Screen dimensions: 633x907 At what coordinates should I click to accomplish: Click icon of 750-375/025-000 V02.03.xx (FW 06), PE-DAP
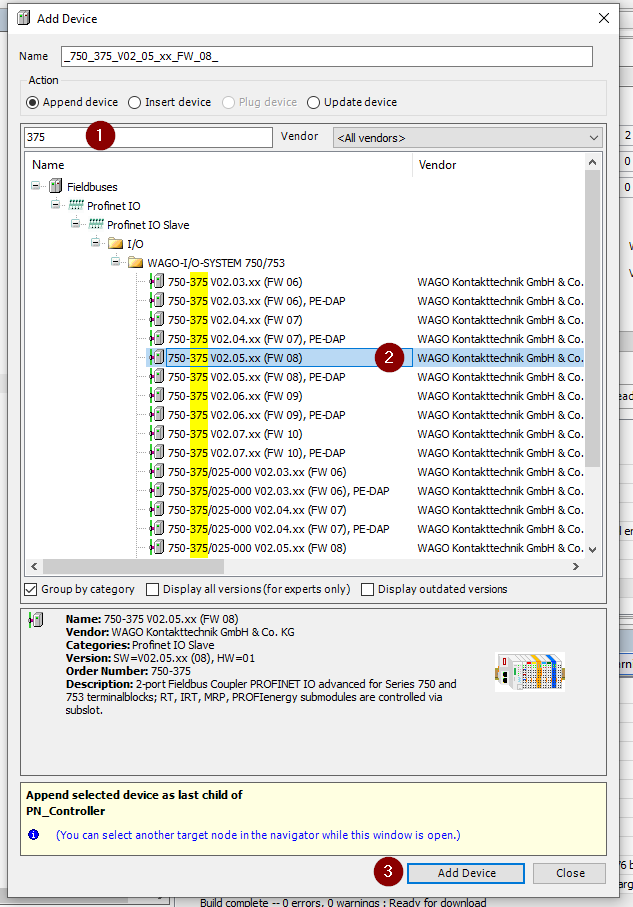pos(157,491)
